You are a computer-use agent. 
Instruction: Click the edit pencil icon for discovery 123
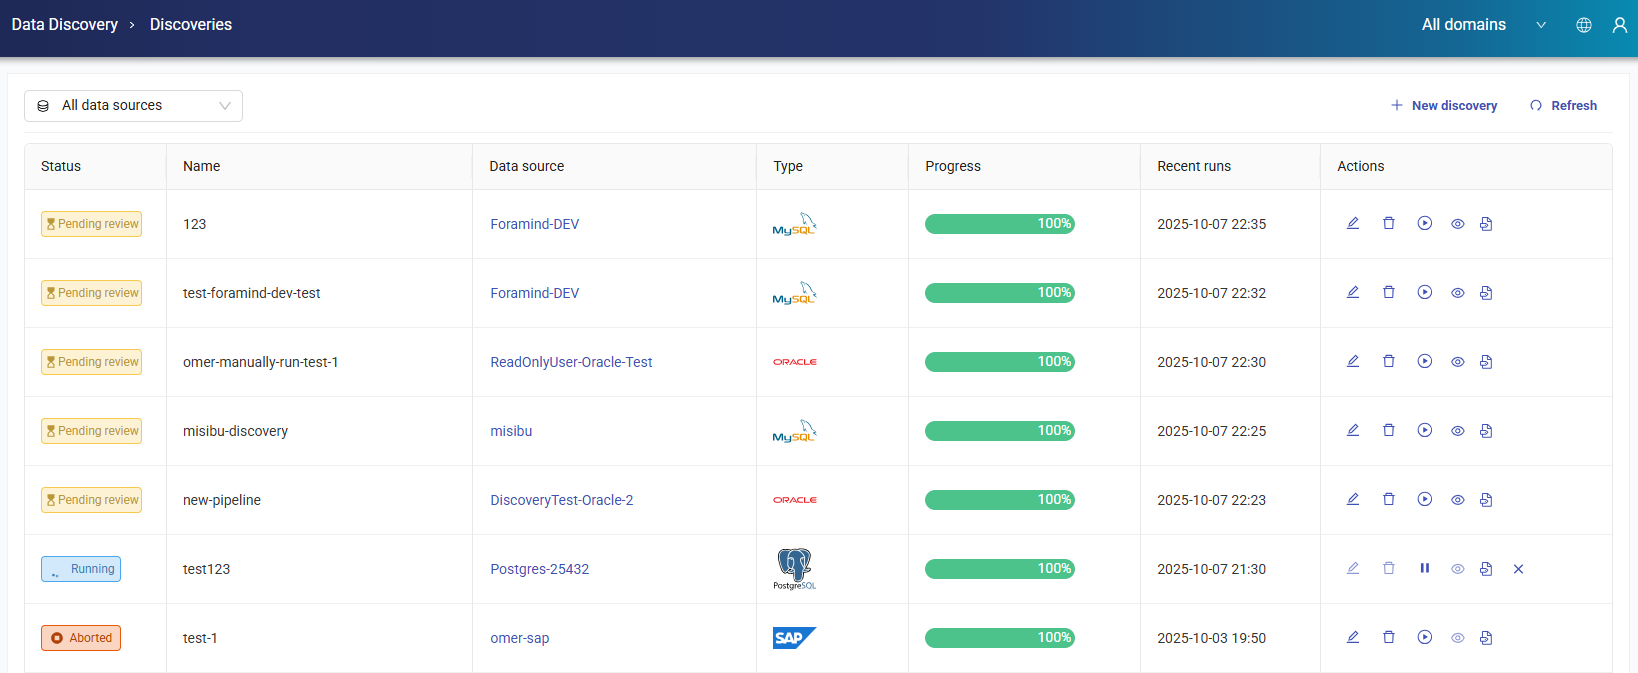coord(1352,224)
